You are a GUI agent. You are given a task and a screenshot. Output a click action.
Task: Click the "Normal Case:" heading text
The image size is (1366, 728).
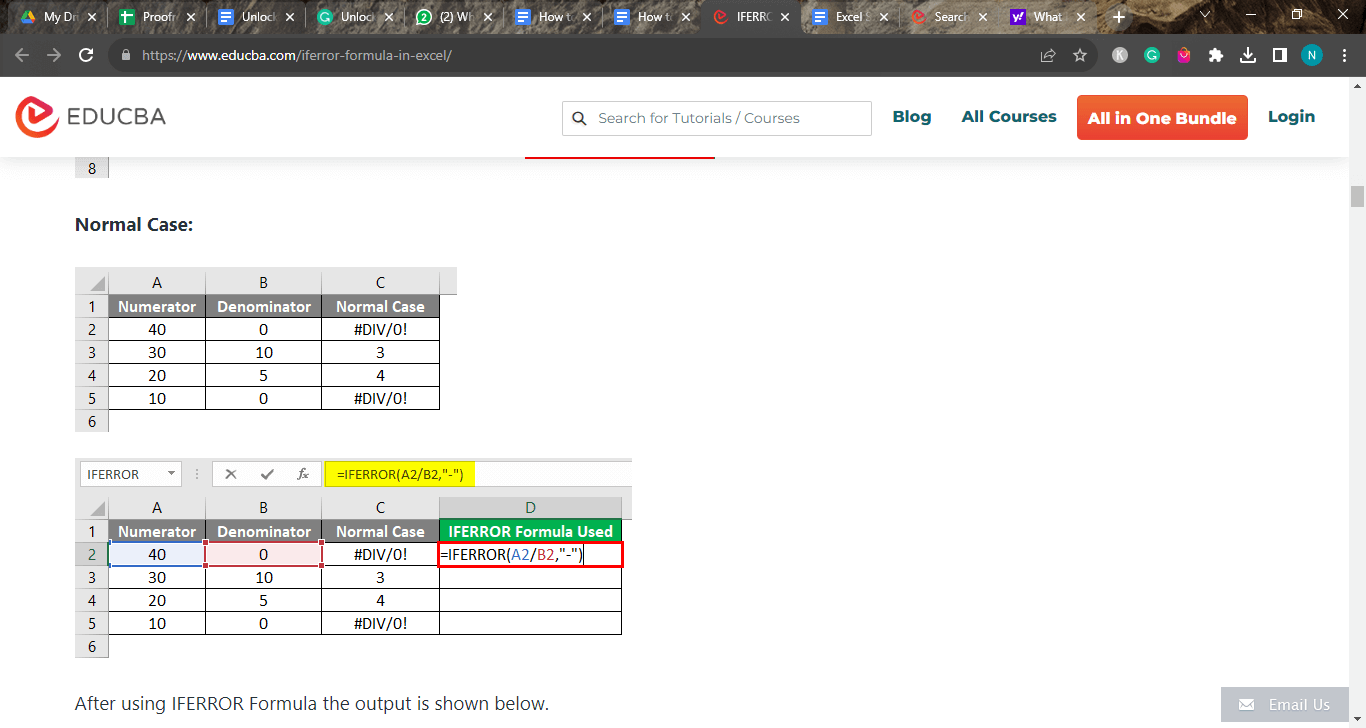(x=134, y=225)
